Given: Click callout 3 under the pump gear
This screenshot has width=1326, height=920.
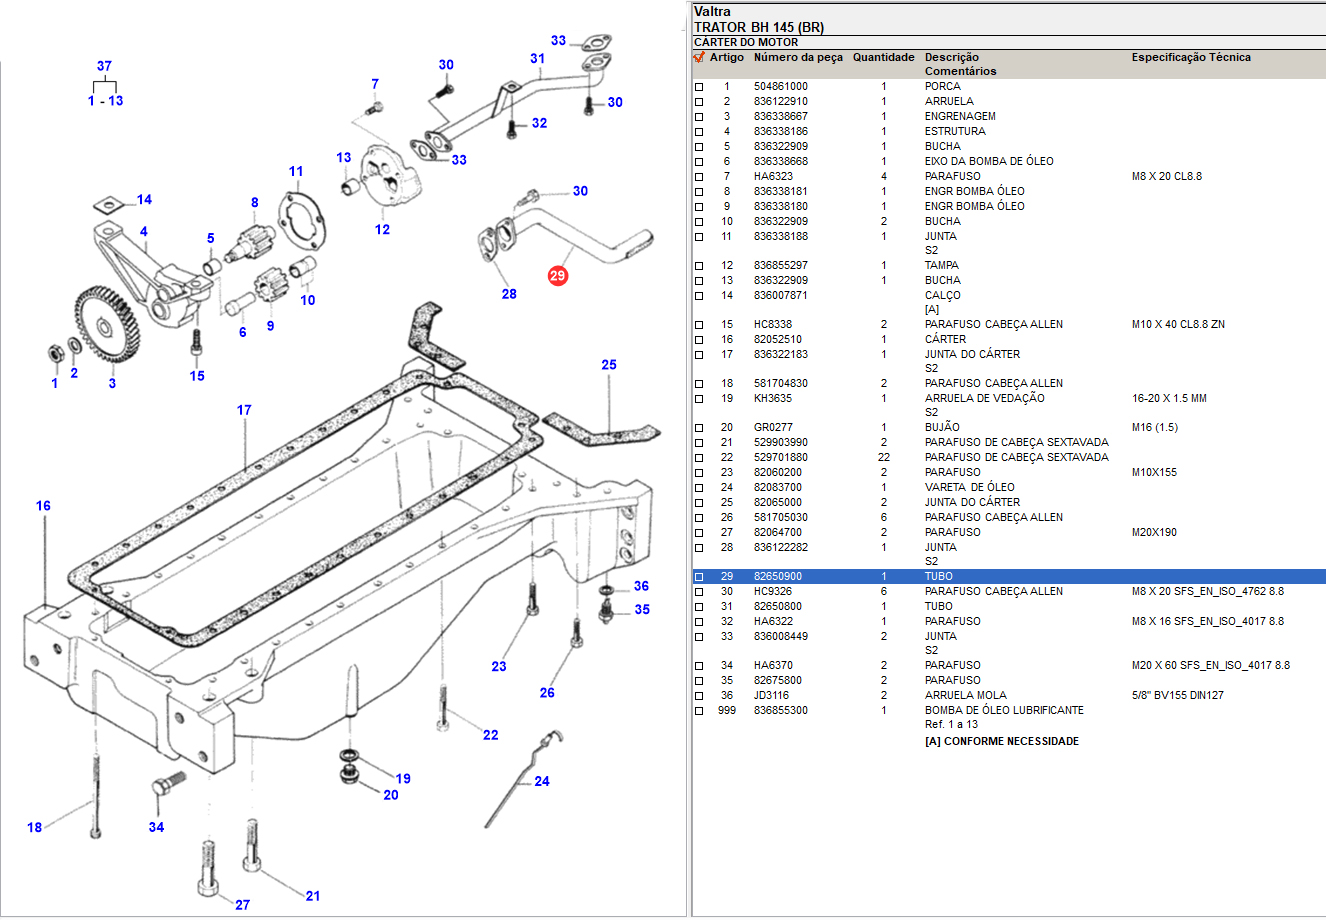Looking at the screenshot, I should pos(112,383).
